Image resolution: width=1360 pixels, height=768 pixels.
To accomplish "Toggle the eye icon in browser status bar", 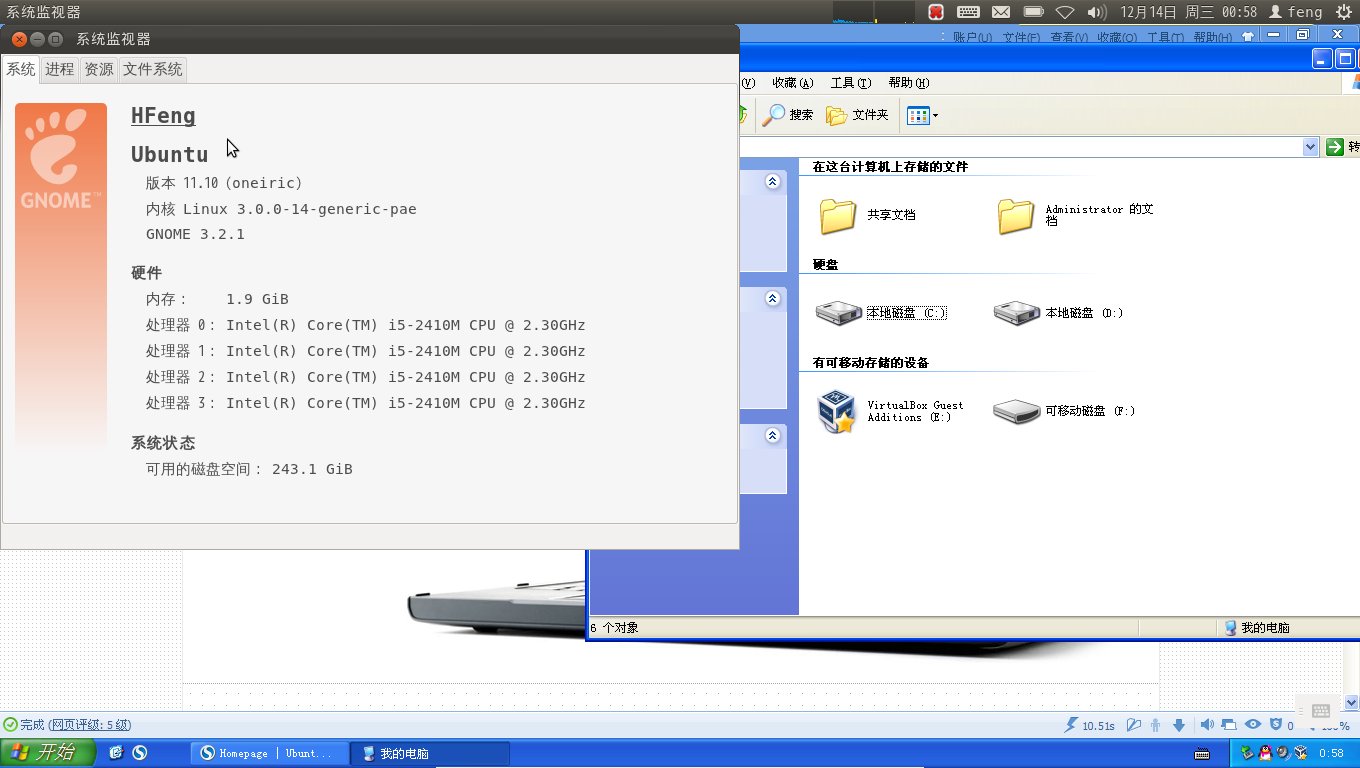I will [x=1253, y=726].
